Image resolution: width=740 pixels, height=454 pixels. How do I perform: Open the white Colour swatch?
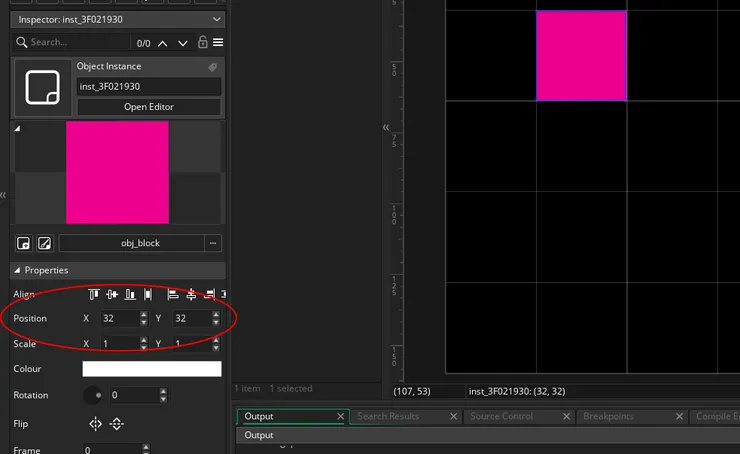coord(152,369)
